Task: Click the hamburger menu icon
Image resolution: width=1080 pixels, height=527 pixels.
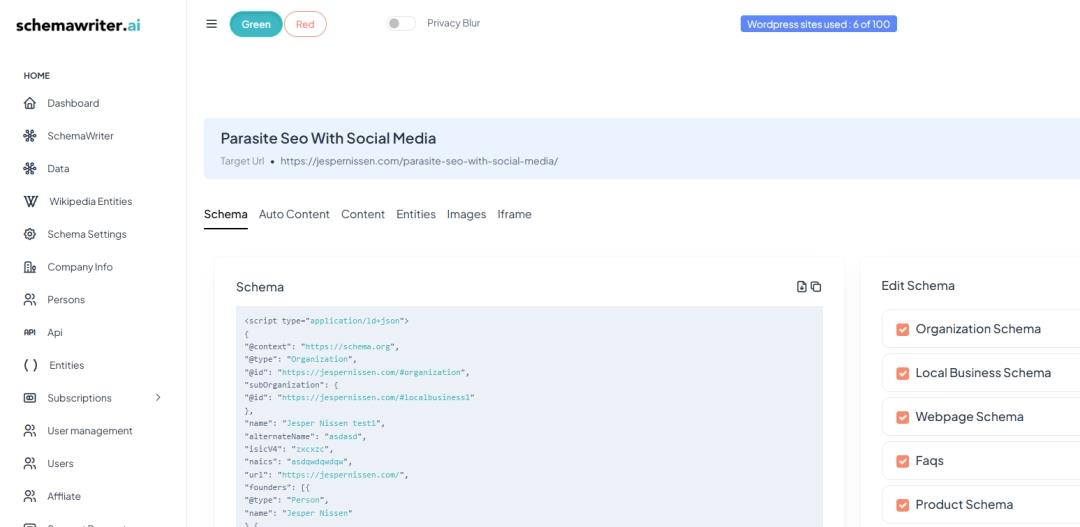Action: click(x=211, y=24)
